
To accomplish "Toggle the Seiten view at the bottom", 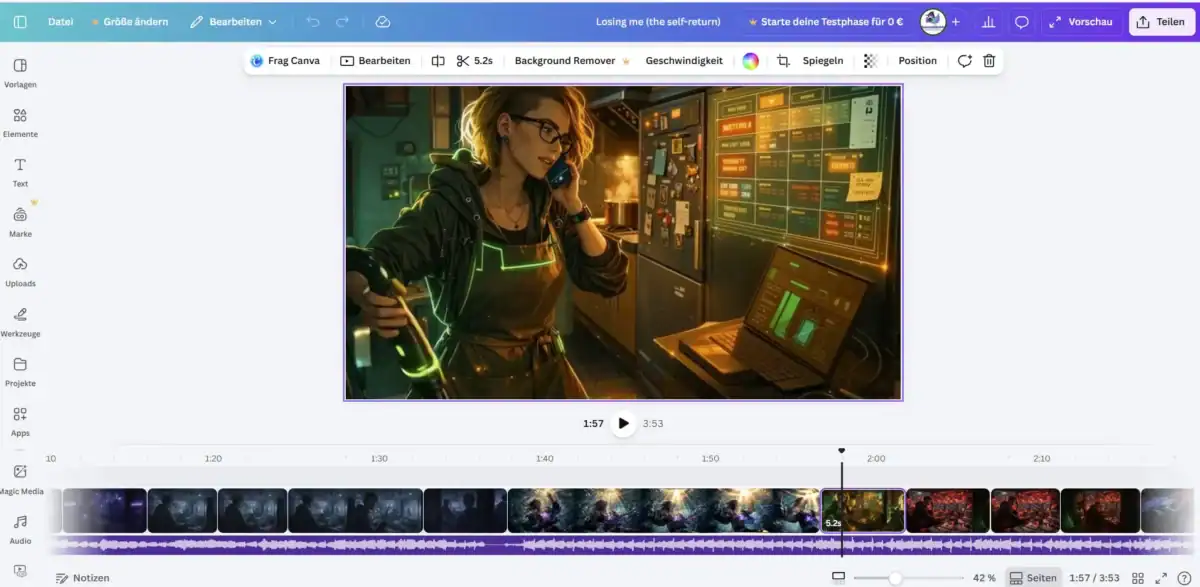I will (x=1034, y=577).
